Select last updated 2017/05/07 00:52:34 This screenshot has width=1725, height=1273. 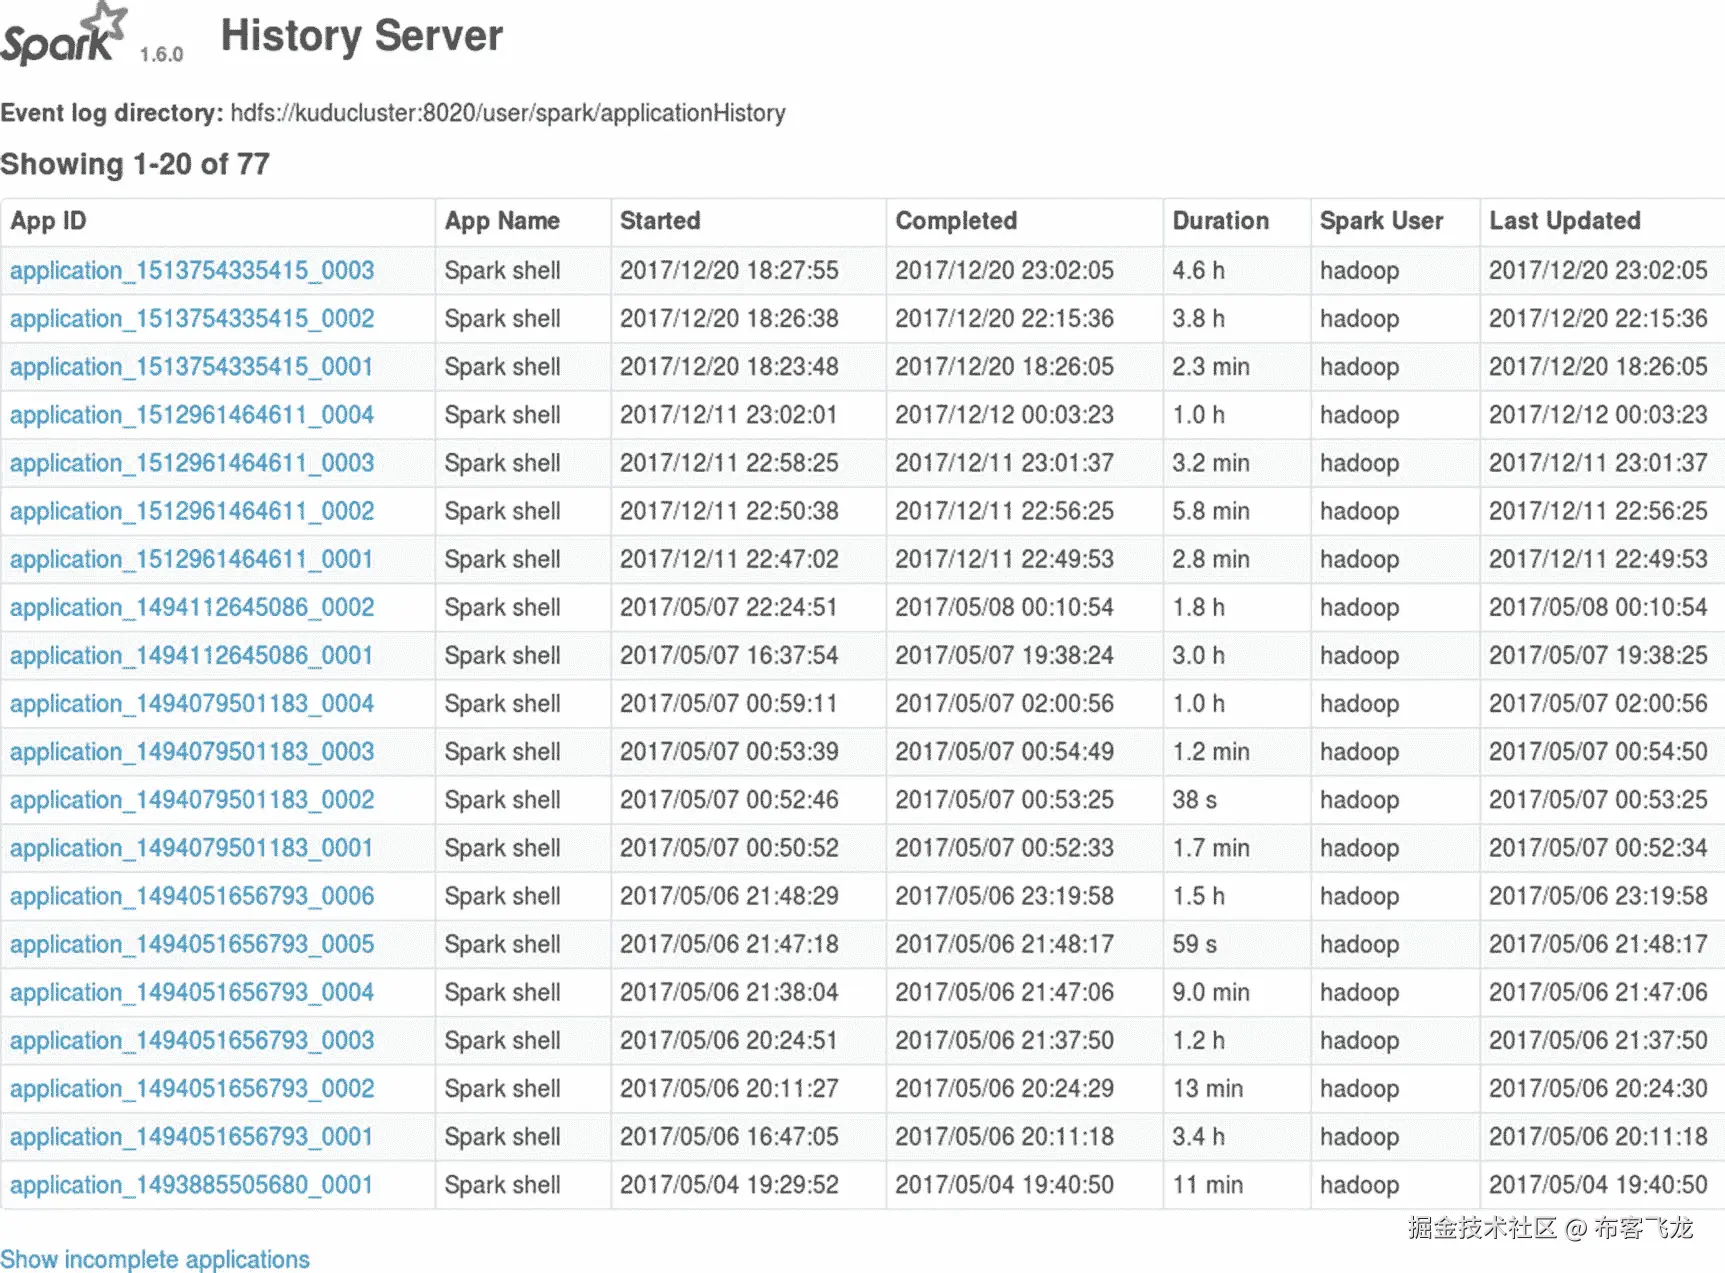(x=1598, y=848)
